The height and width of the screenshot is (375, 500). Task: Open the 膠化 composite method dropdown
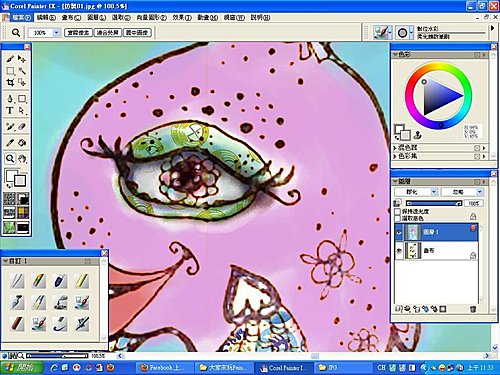click(x=416, y=192)
